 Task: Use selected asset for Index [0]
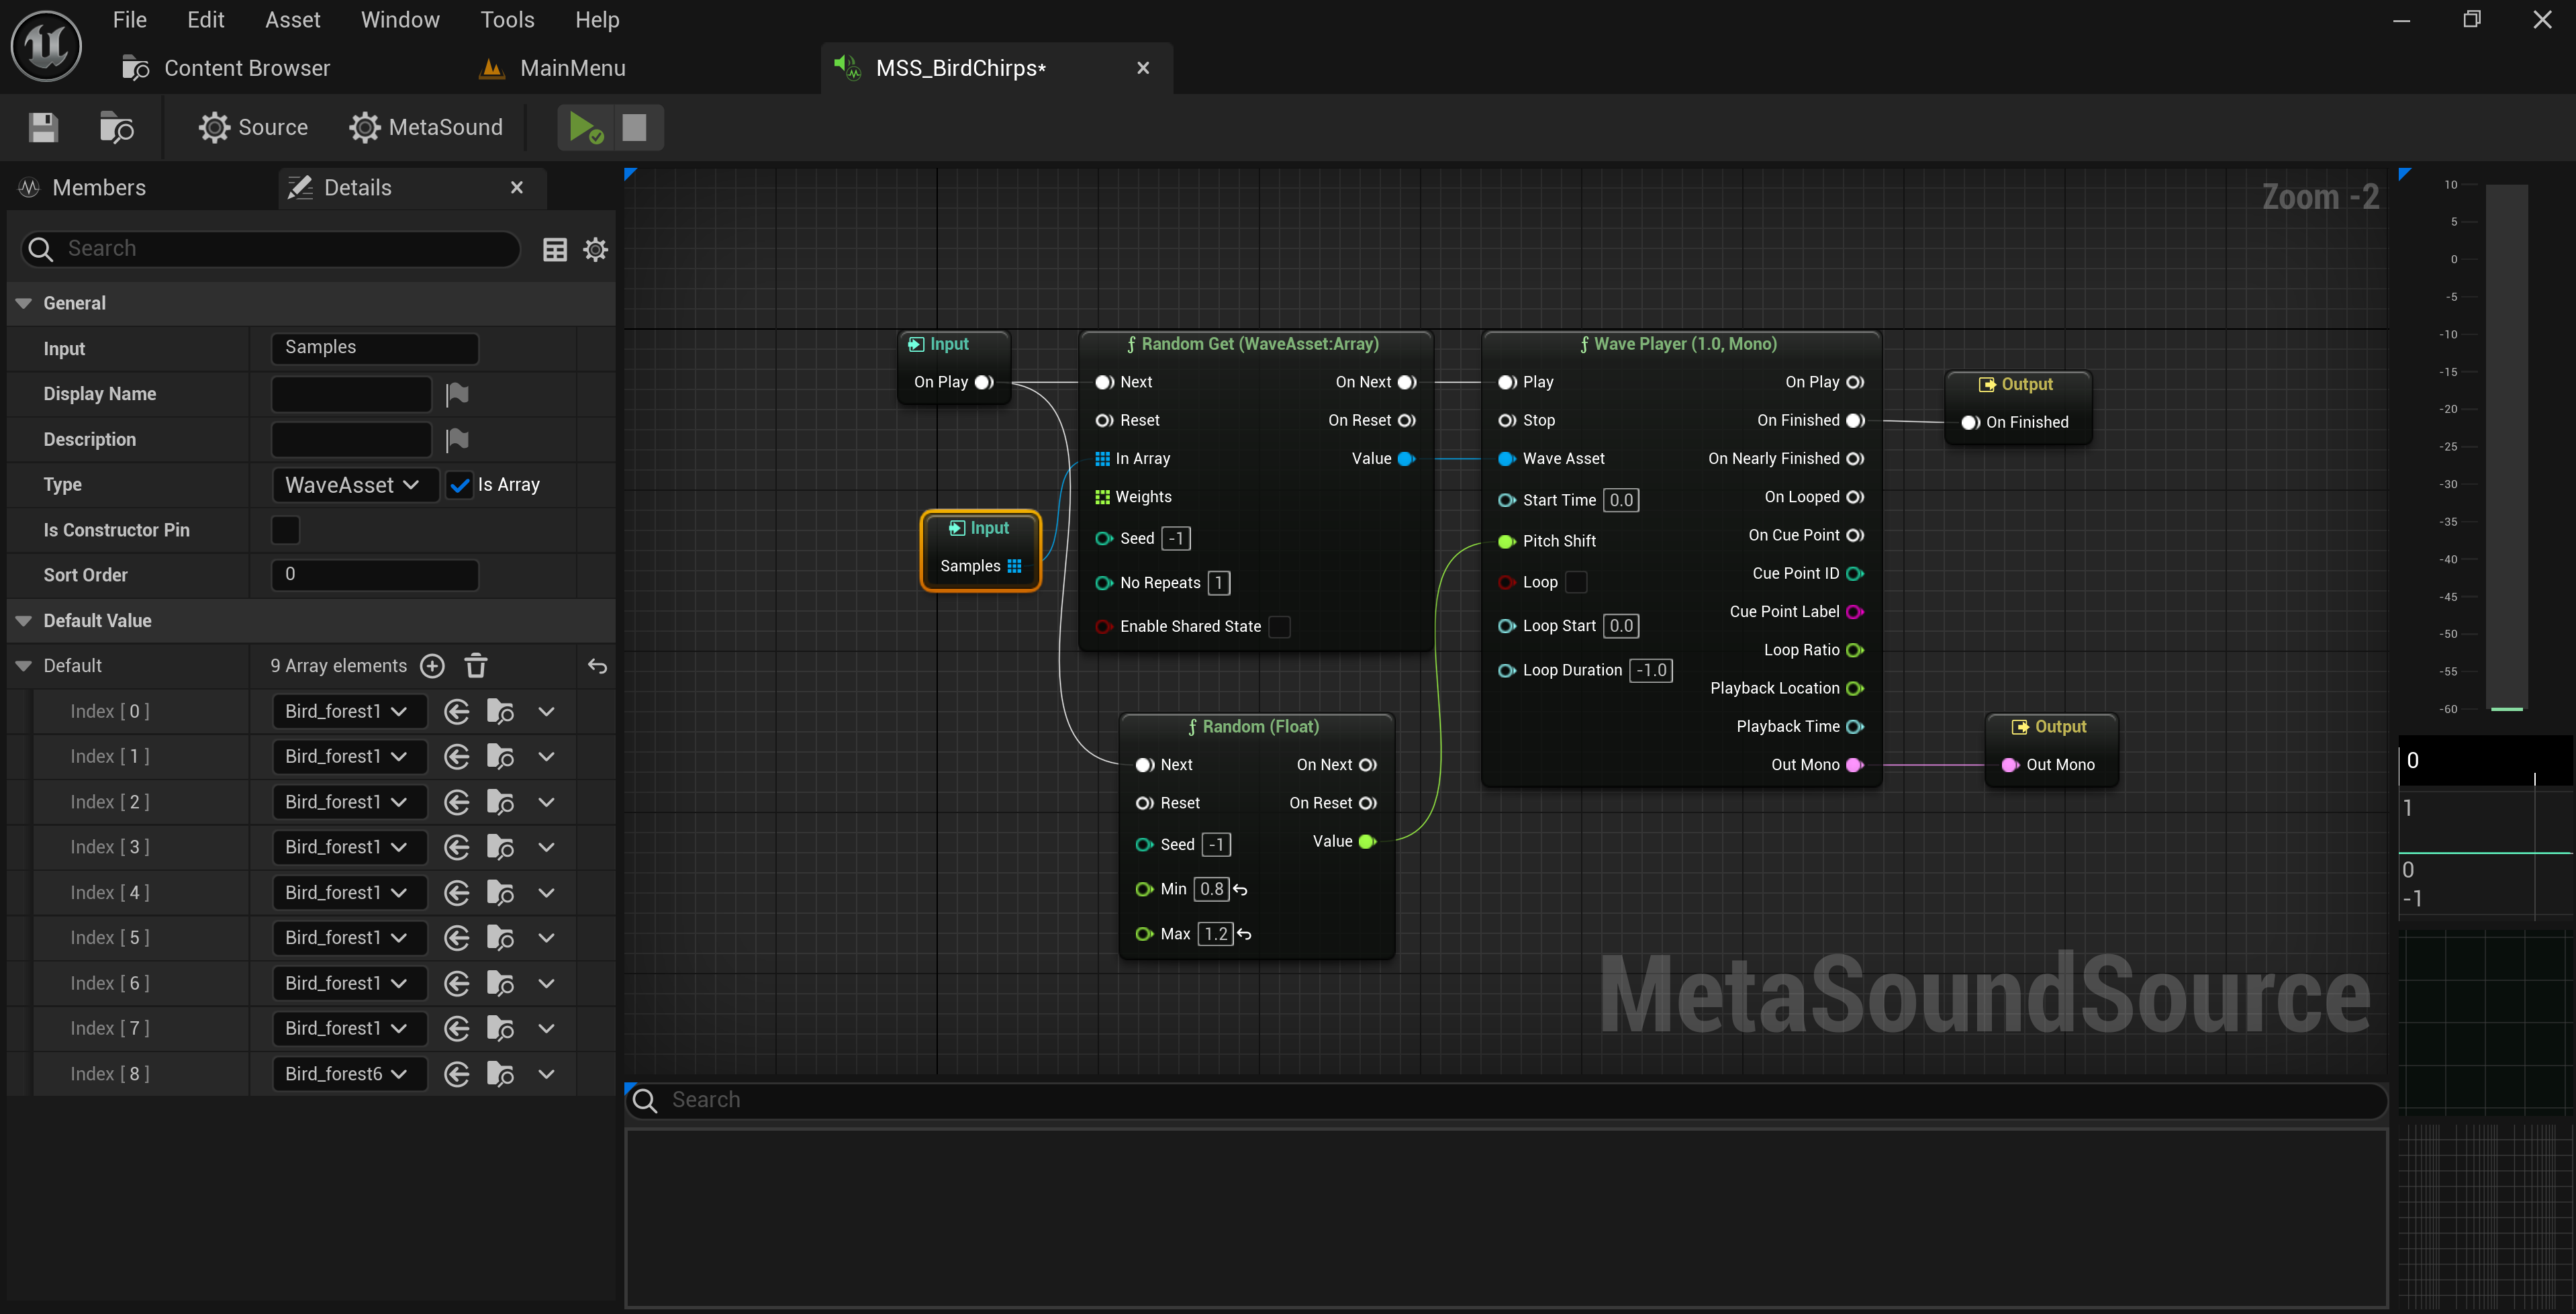[x=457, y=711]
